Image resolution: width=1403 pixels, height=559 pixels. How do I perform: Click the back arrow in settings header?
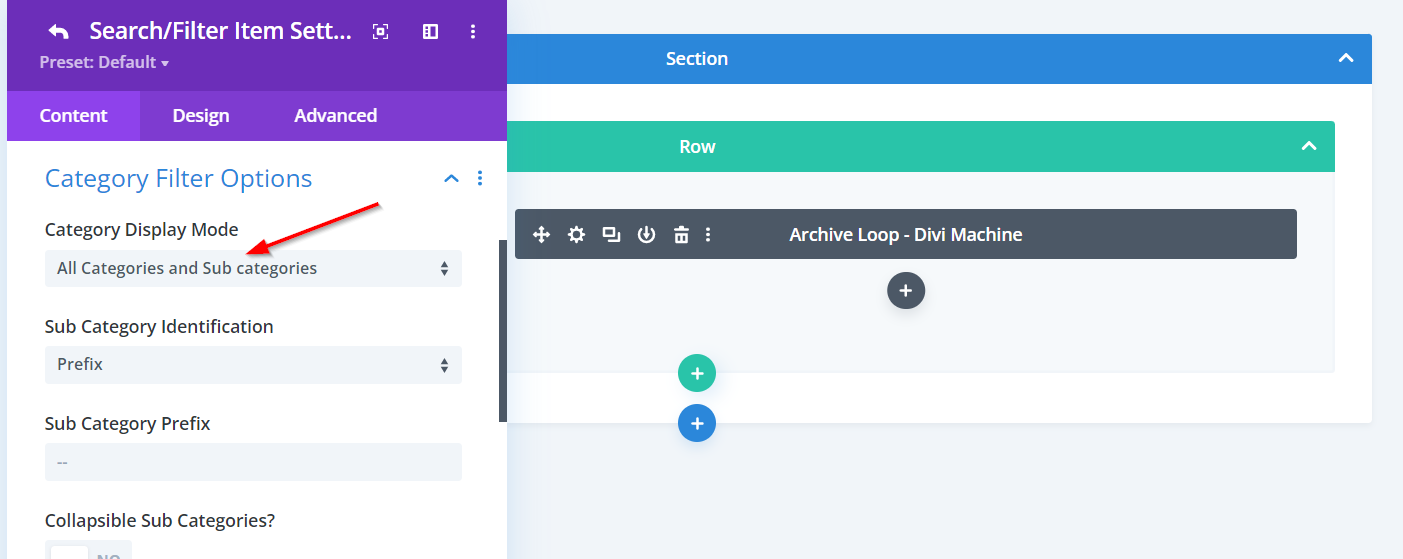58,31
